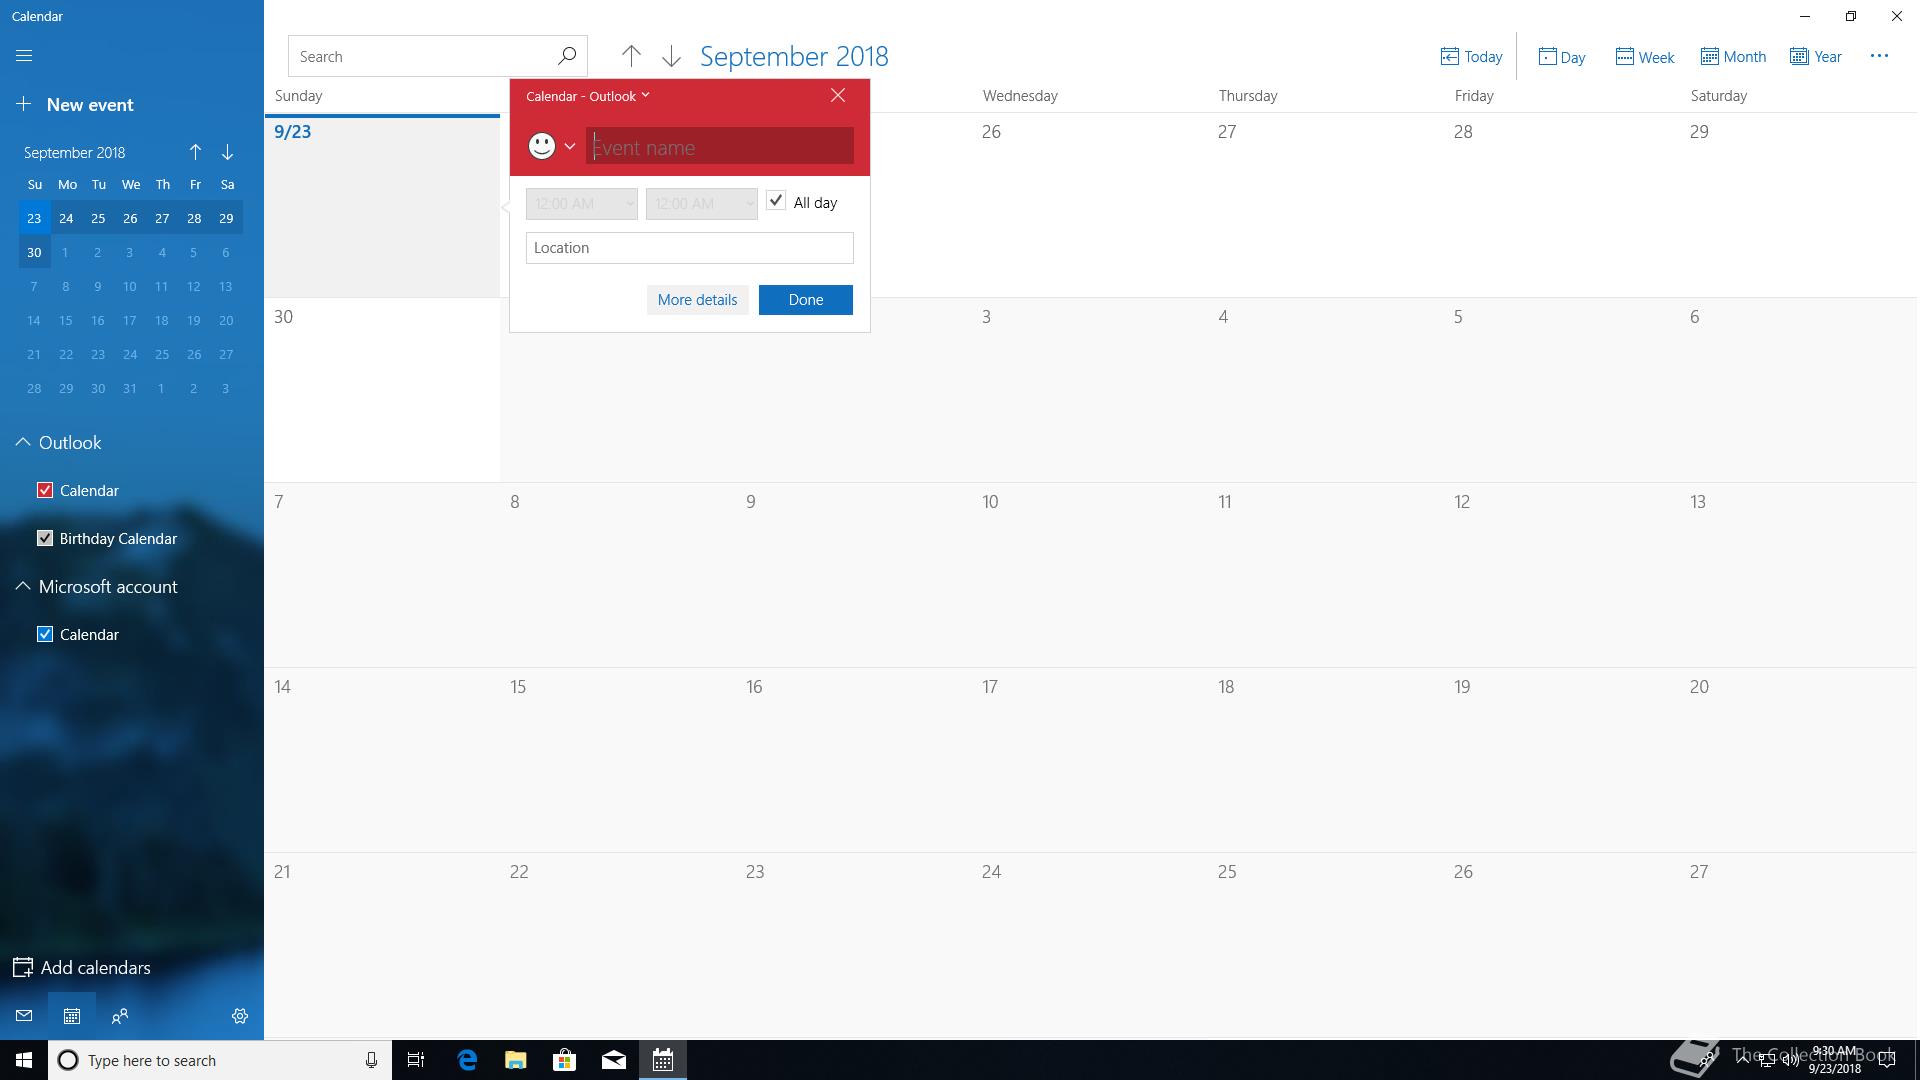Close the new event popup

[x=838, y=95]
